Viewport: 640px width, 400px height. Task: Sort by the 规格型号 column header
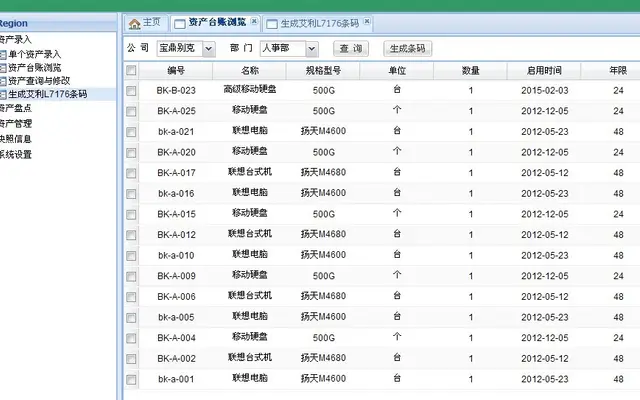pyautogui.click(x=323, y=71)
